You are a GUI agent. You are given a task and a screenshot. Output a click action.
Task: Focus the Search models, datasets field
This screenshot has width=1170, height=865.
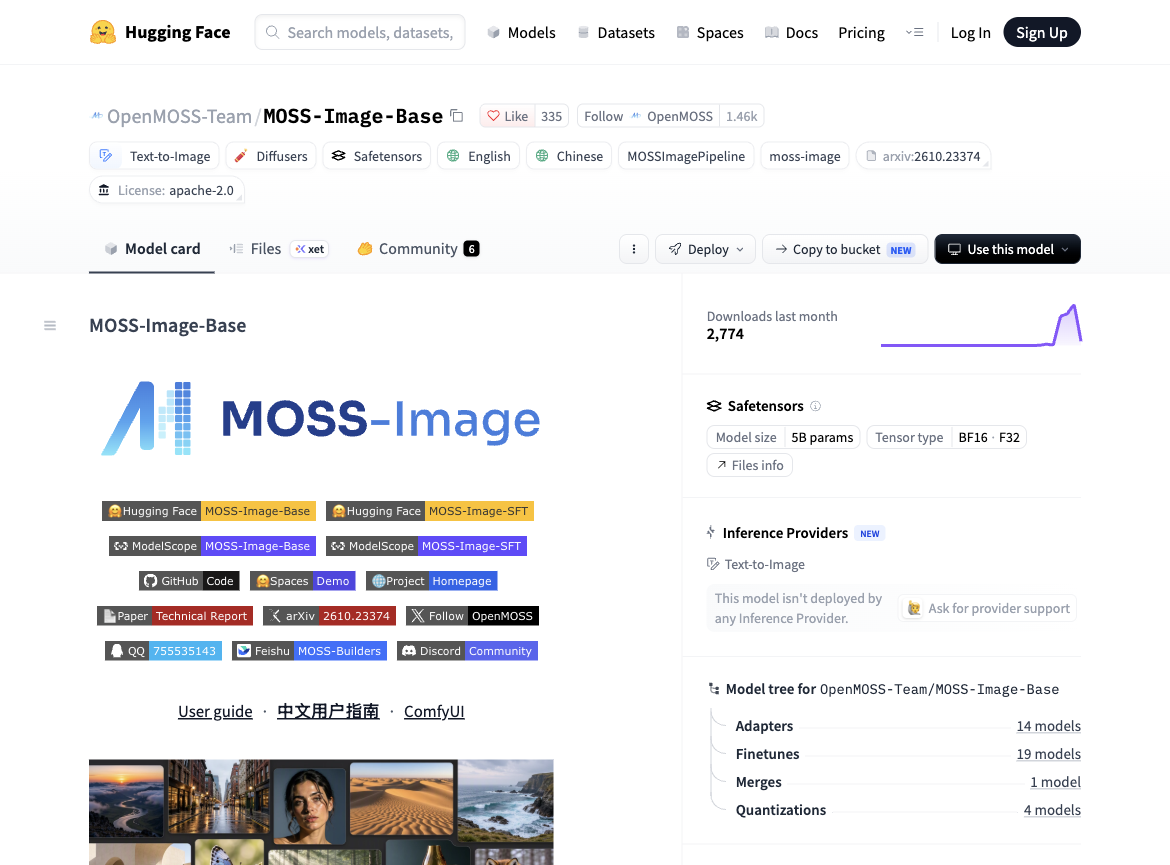(x=360, y=32)
